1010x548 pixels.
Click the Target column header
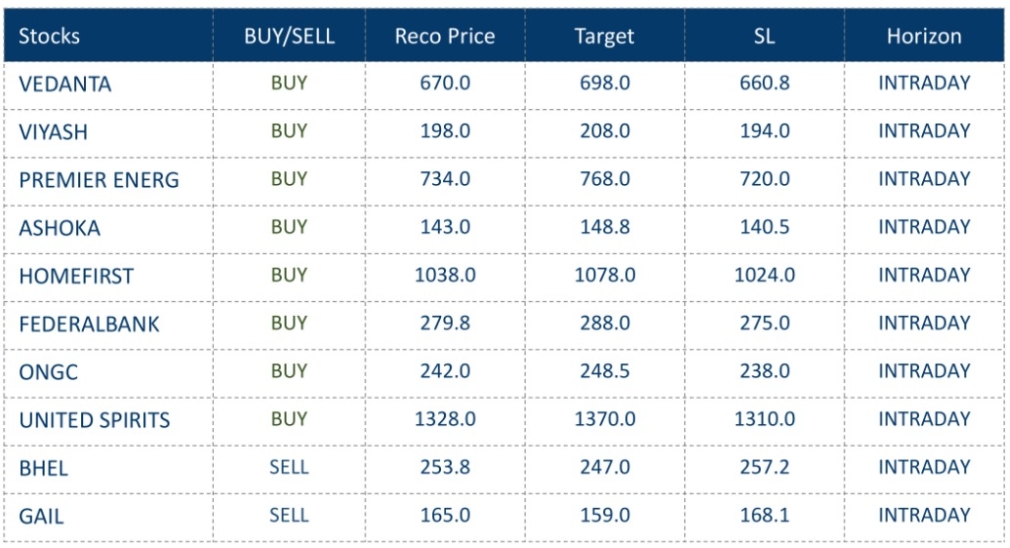click(604, 36)
